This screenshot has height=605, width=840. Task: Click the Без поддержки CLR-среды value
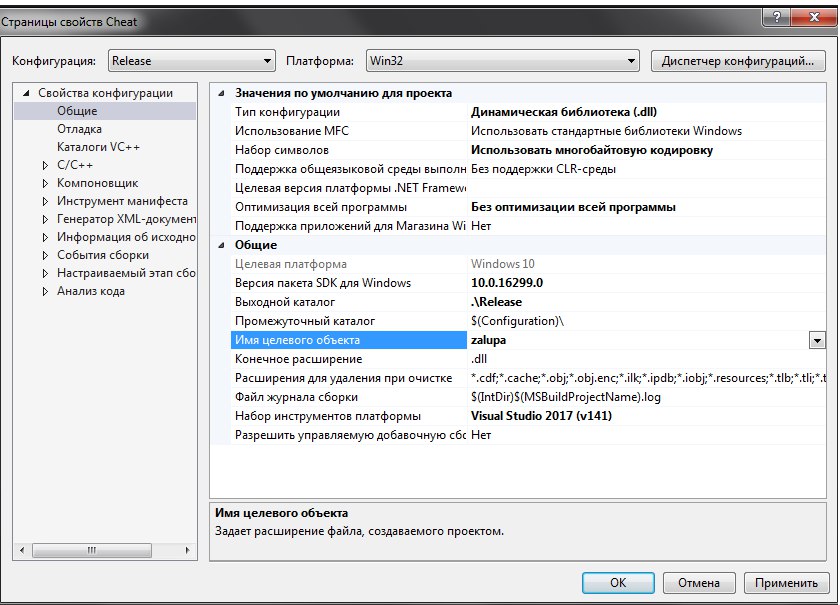click(543, 169)
